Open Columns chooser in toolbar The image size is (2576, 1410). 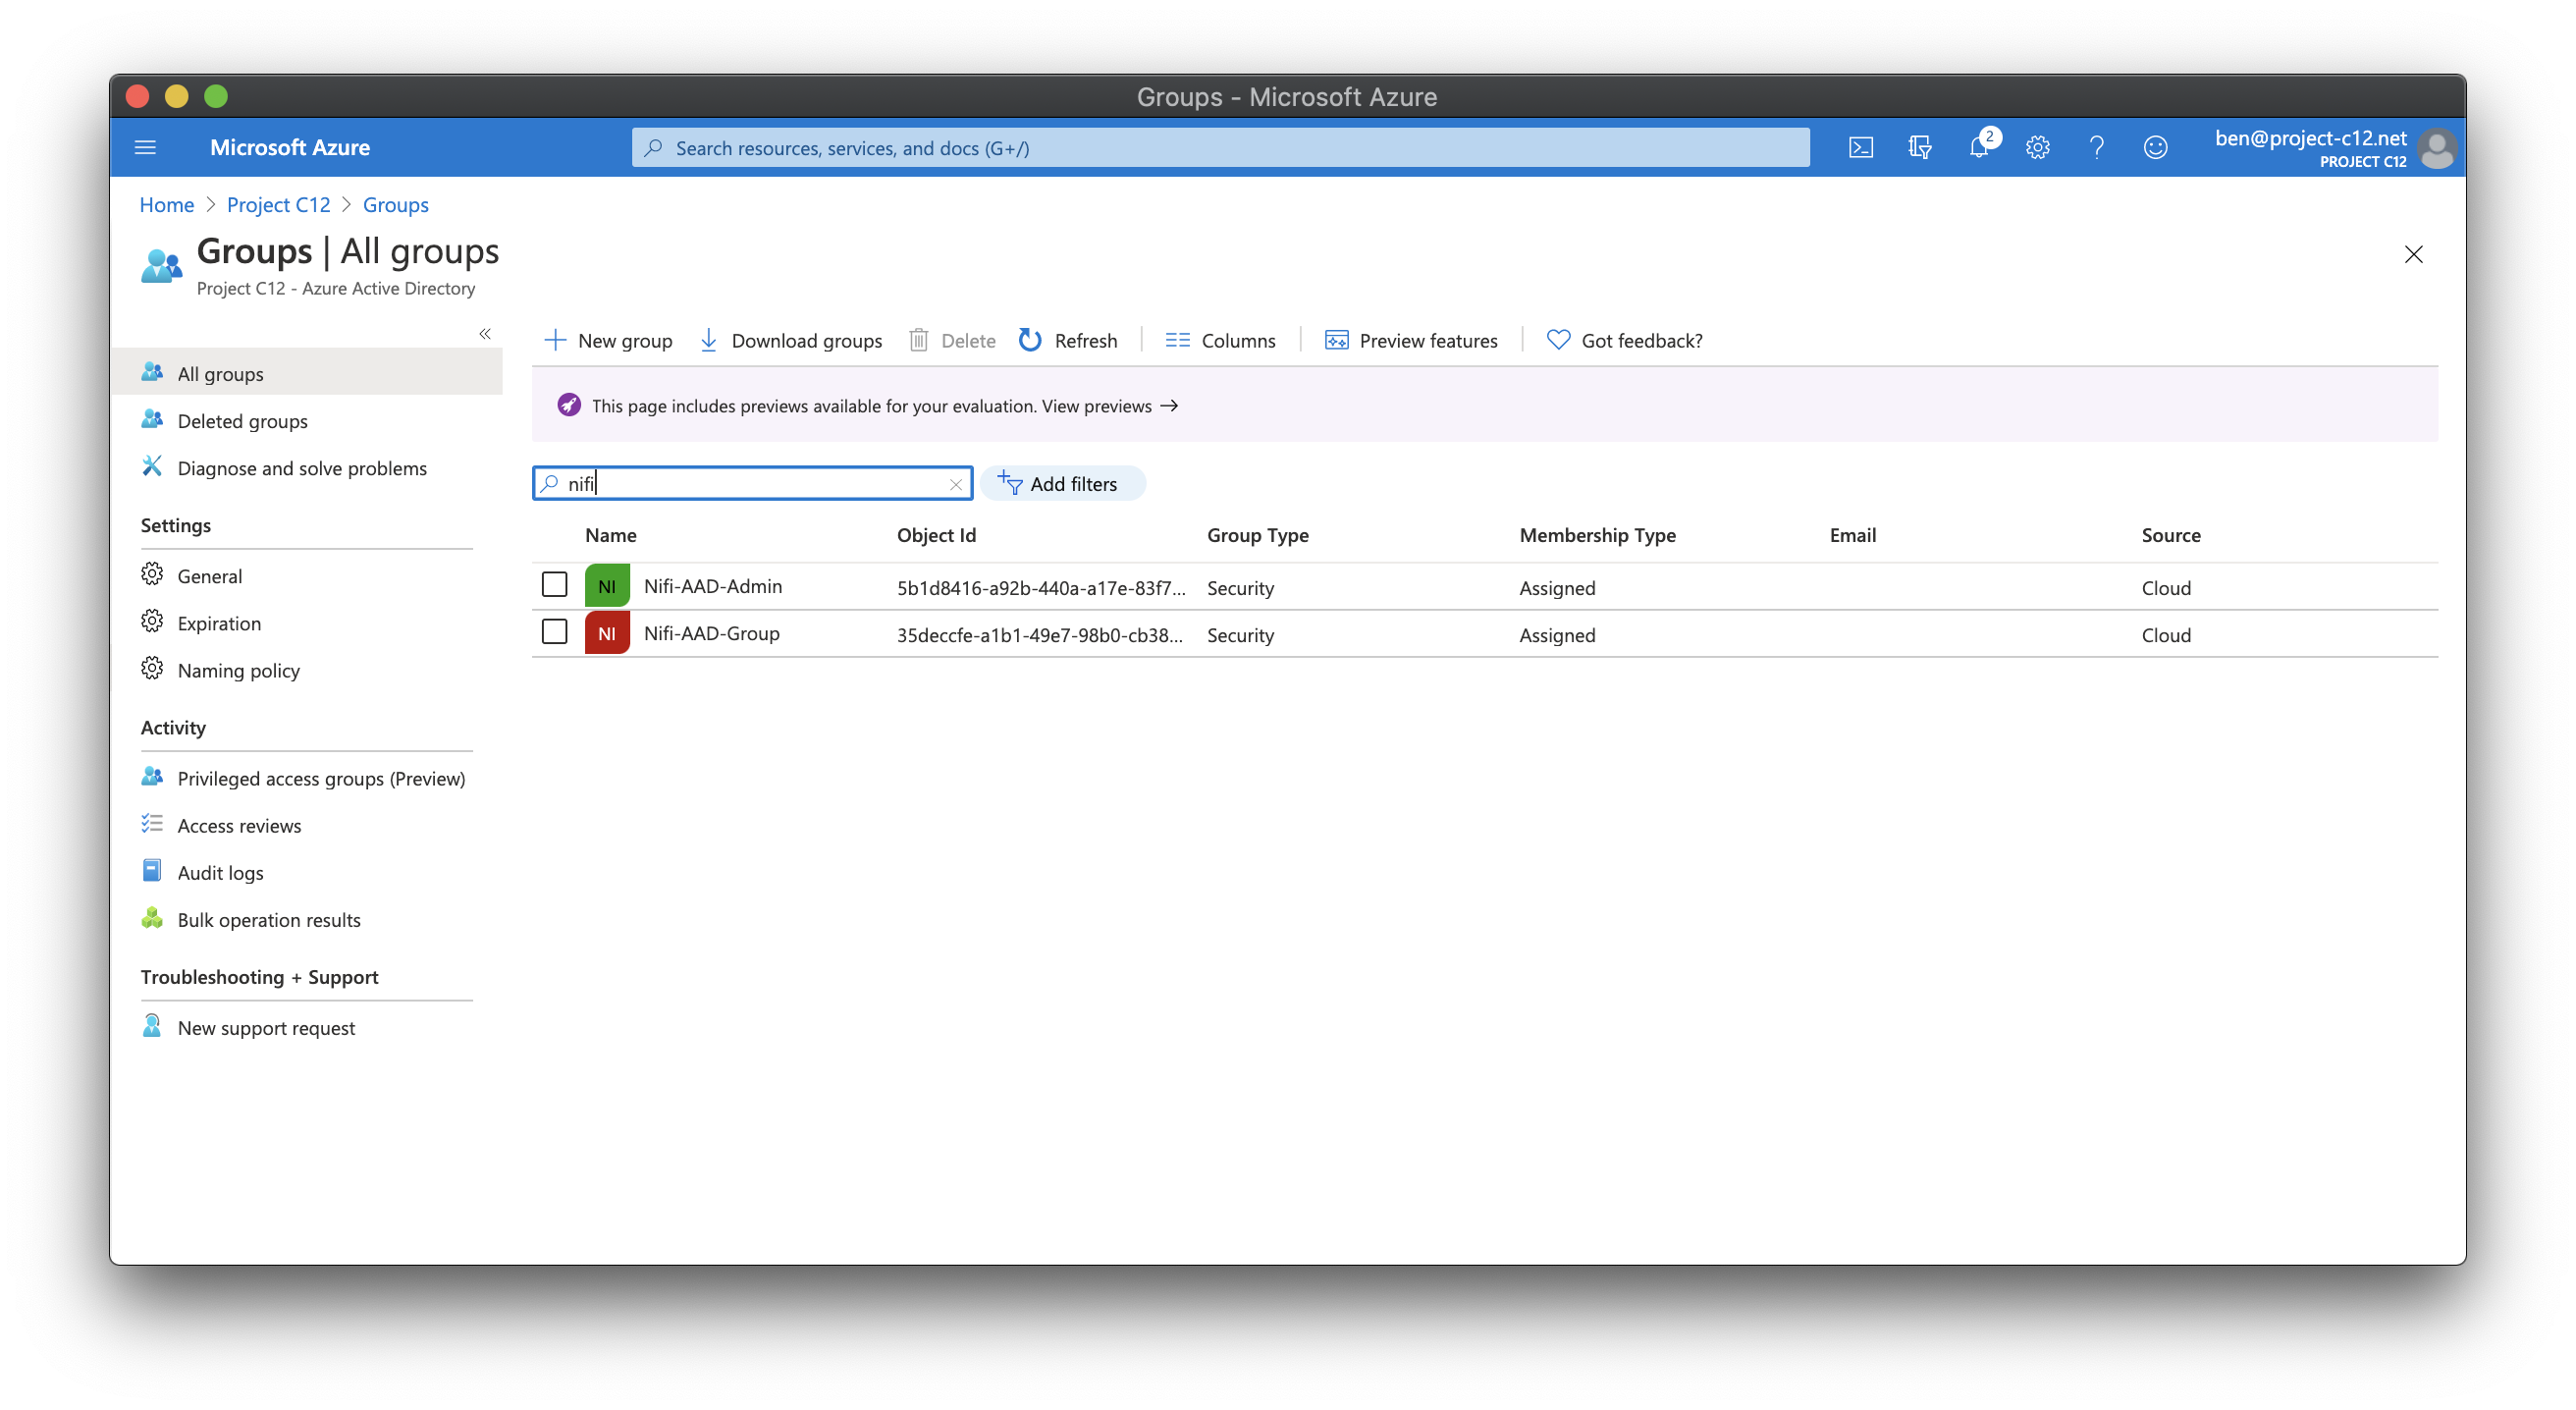click(x=1220, y=341)
